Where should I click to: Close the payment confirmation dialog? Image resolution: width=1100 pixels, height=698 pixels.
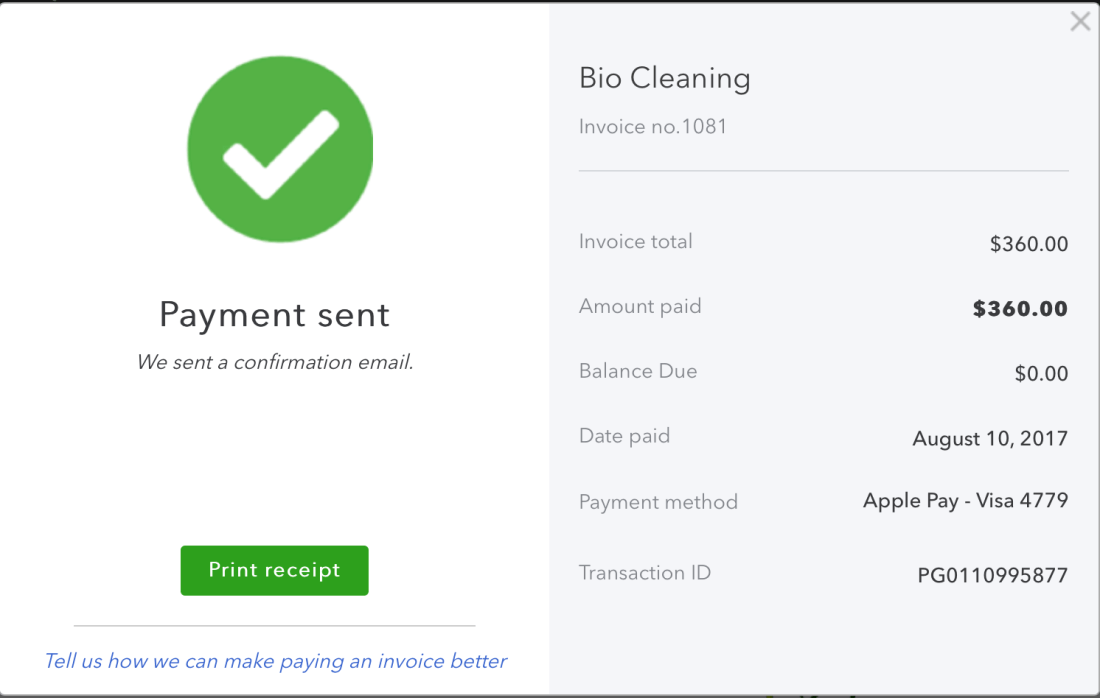click(x=1080, y=21)
